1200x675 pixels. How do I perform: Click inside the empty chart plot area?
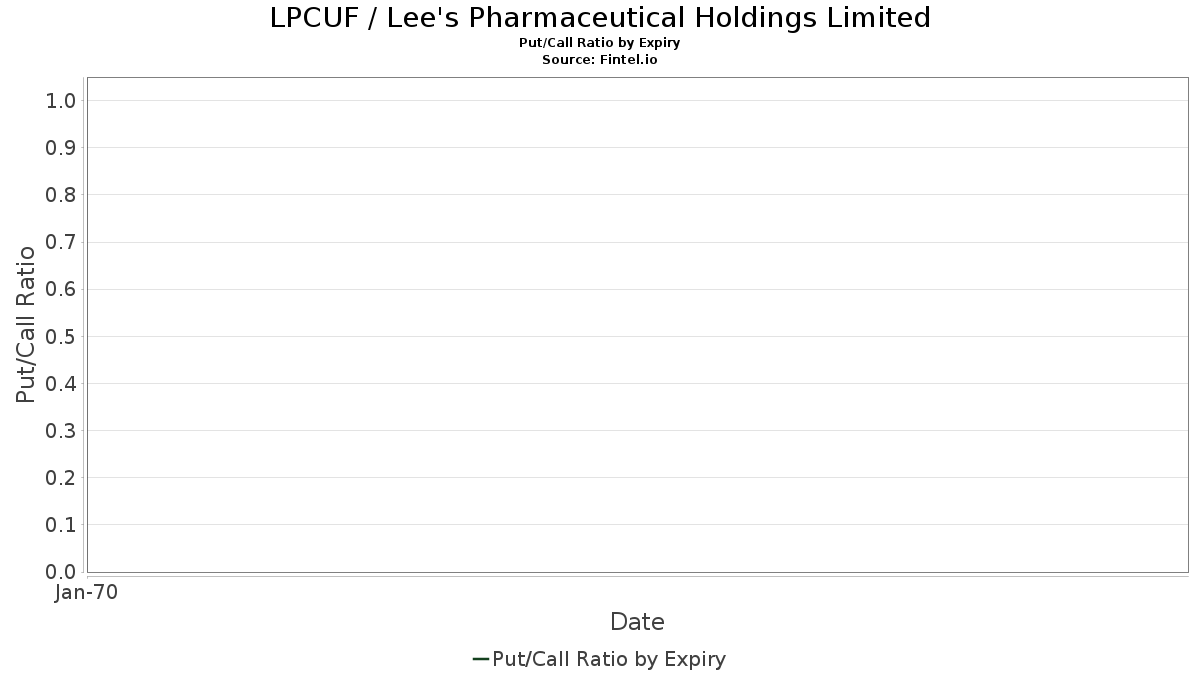[637, 324]
